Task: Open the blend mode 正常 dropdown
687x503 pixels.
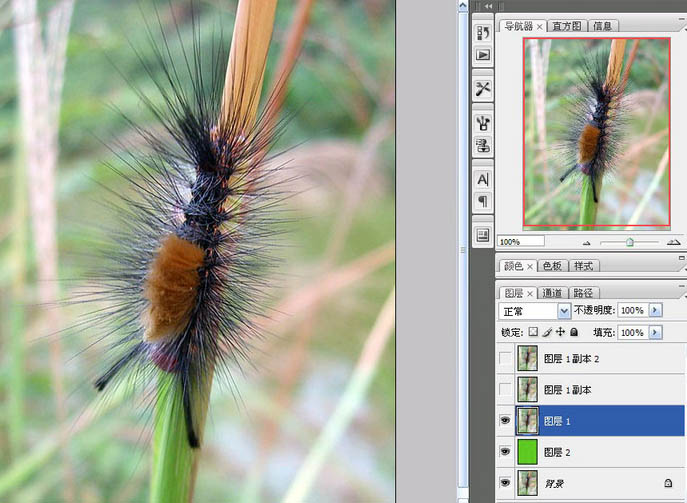Action: coord(564,311)
